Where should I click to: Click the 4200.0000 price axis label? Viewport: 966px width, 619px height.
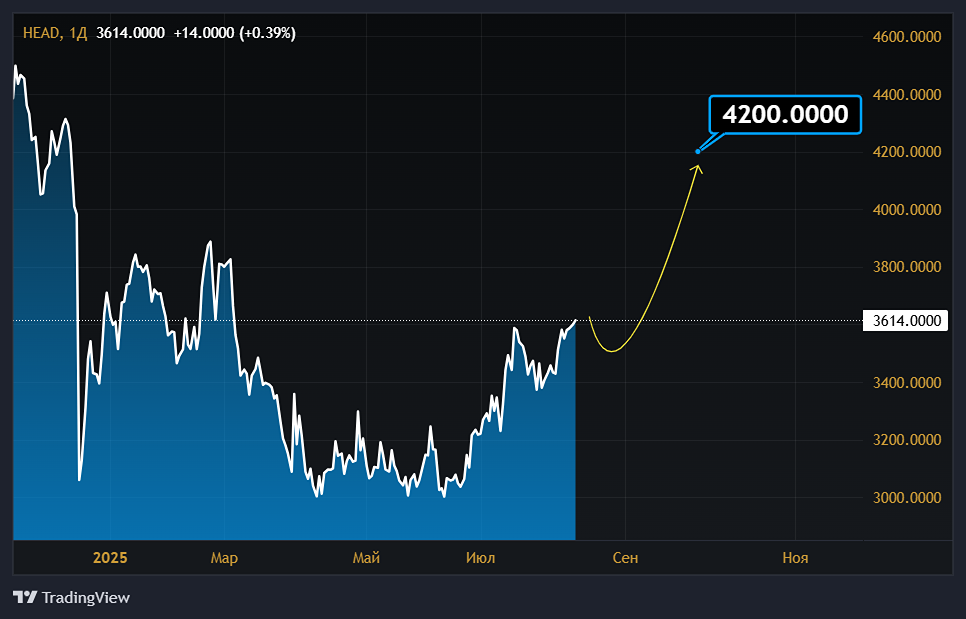[x=907, y=152]
